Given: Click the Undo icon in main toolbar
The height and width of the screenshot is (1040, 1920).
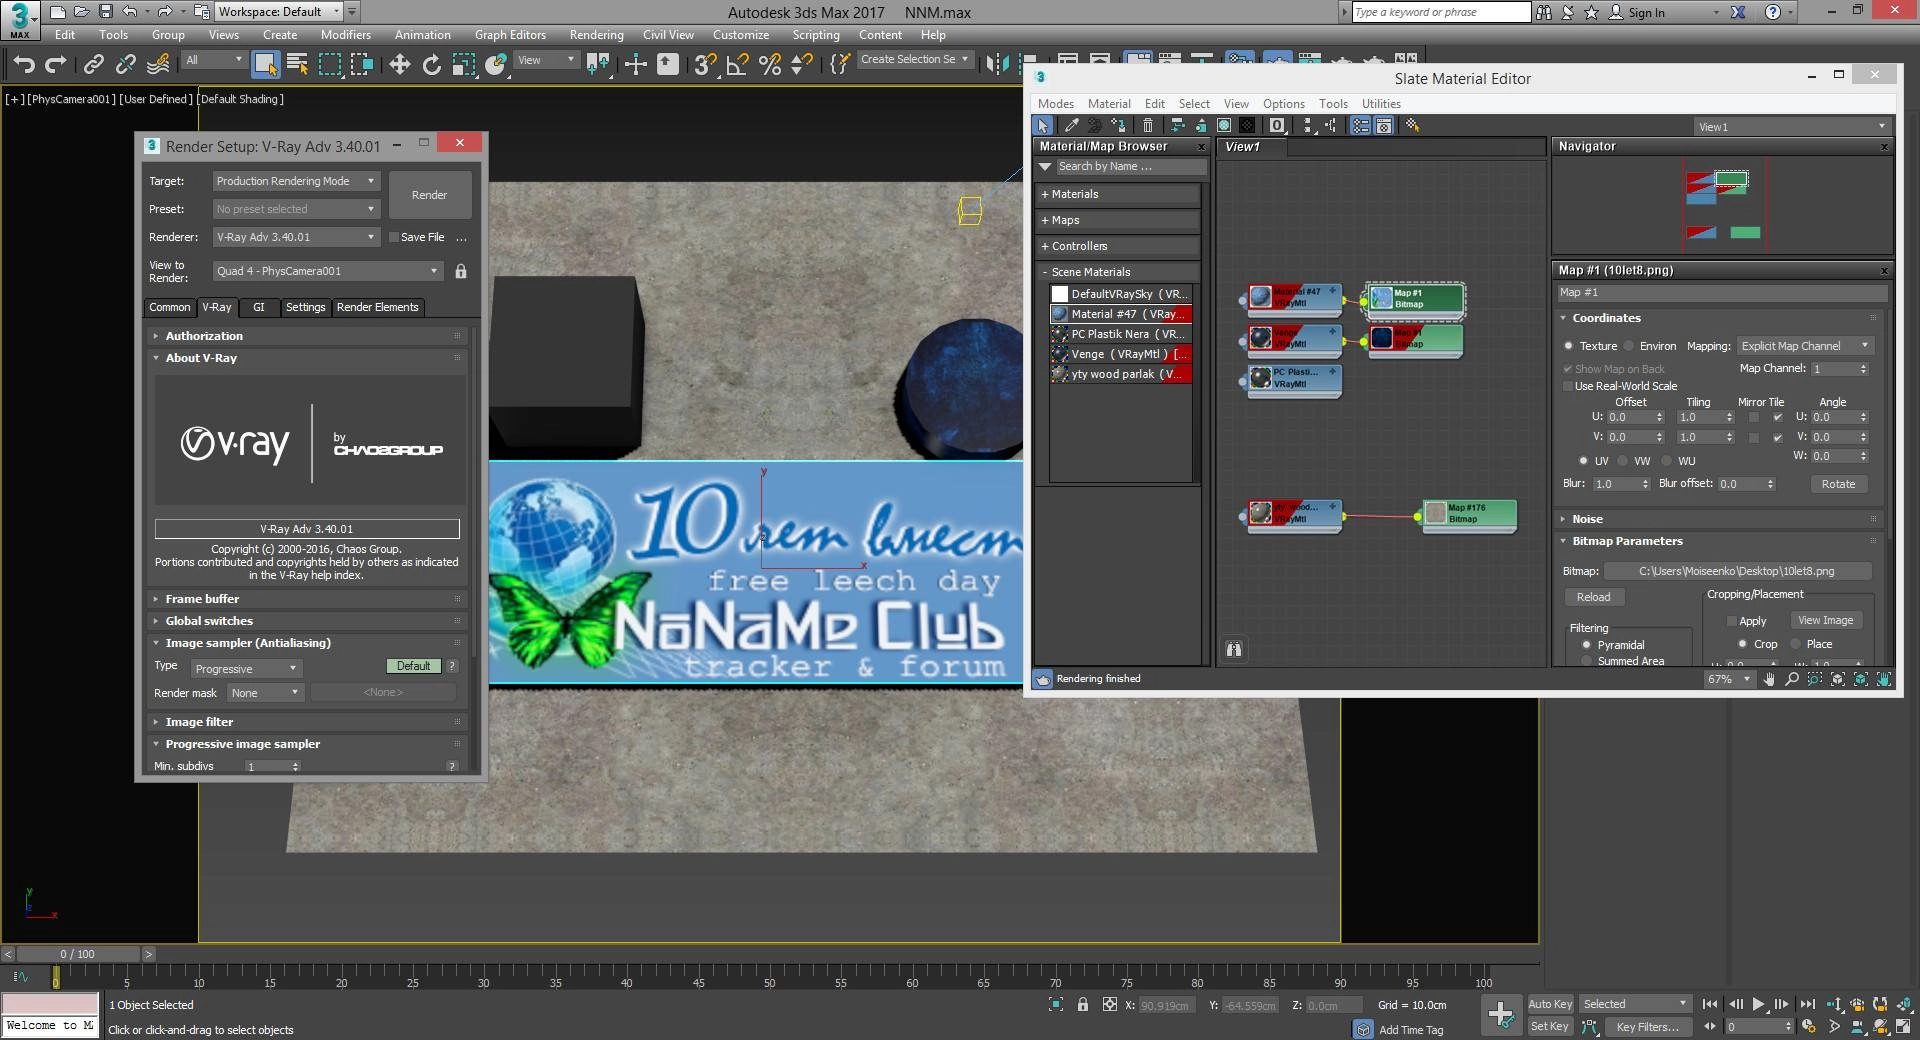Looking at the screenshot, I should click(x=24, y=65).
